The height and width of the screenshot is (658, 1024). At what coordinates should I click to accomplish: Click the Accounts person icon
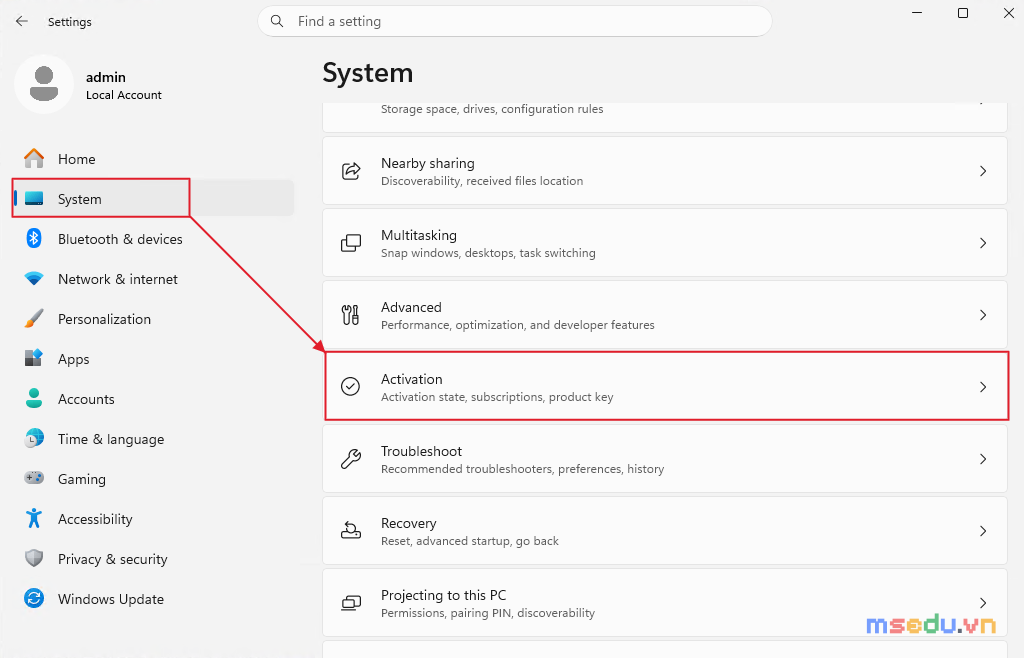pyautogui.click(x=34, y=398)
